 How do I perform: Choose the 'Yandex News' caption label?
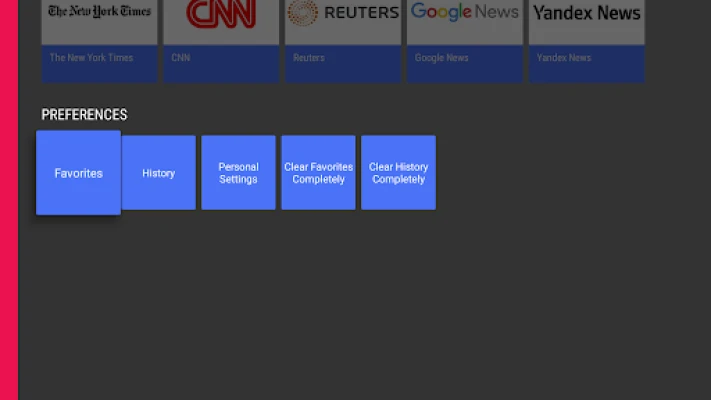click(563, 58)
